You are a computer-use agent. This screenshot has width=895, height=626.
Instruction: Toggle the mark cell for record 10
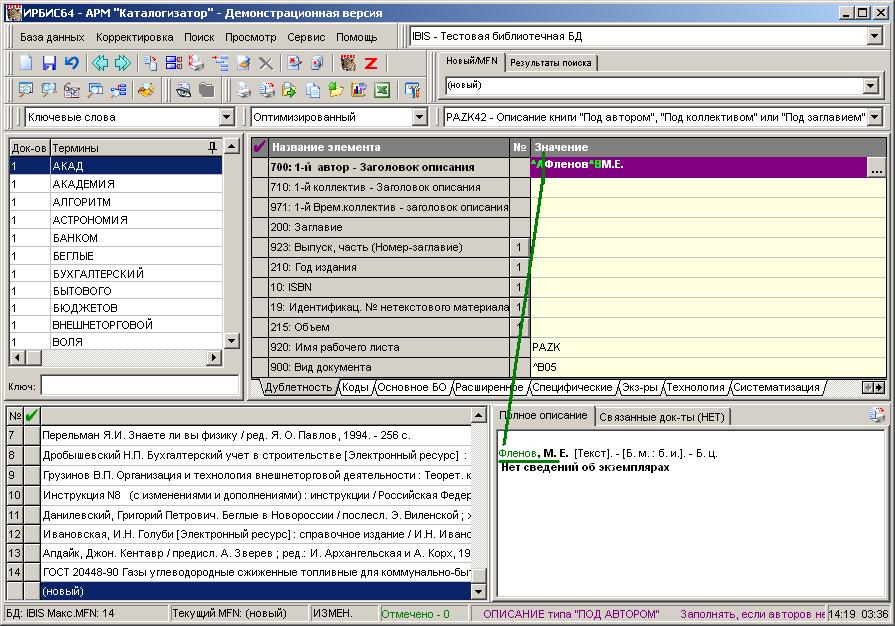[32, 495]
